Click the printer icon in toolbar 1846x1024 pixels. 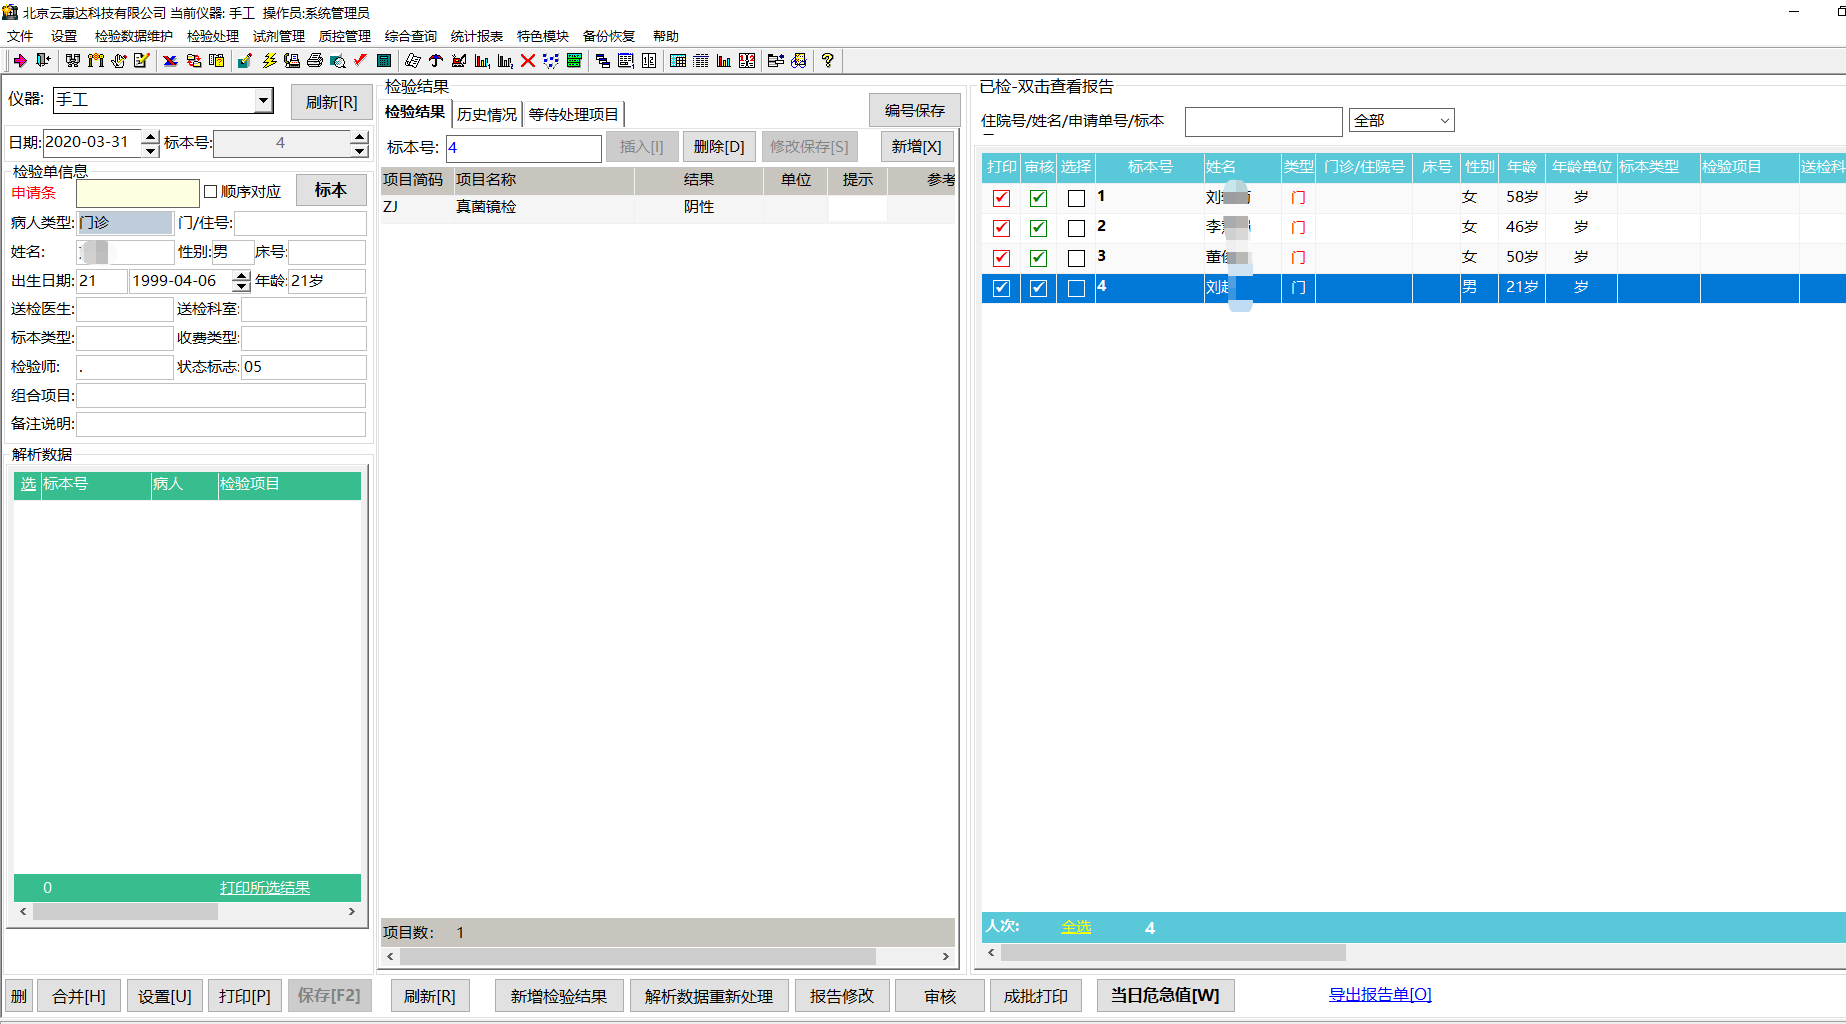click(315, 61)
